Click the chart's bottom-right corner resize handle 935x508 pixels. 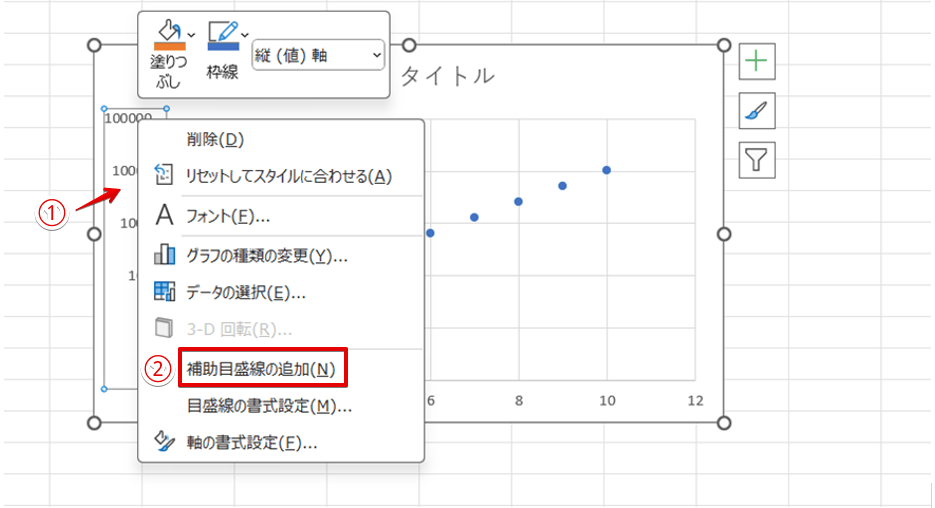point(723,423)
